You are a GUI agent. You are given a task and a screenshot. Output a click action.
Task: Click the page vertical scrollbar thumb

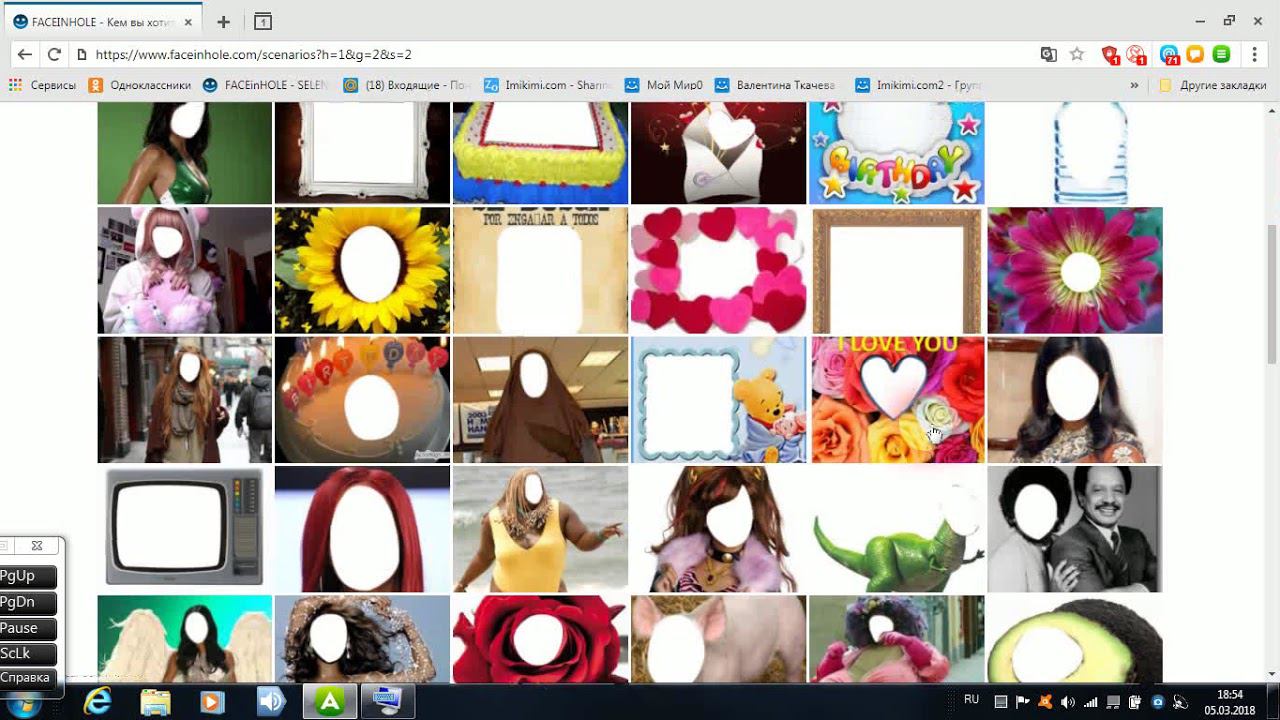1272,295
